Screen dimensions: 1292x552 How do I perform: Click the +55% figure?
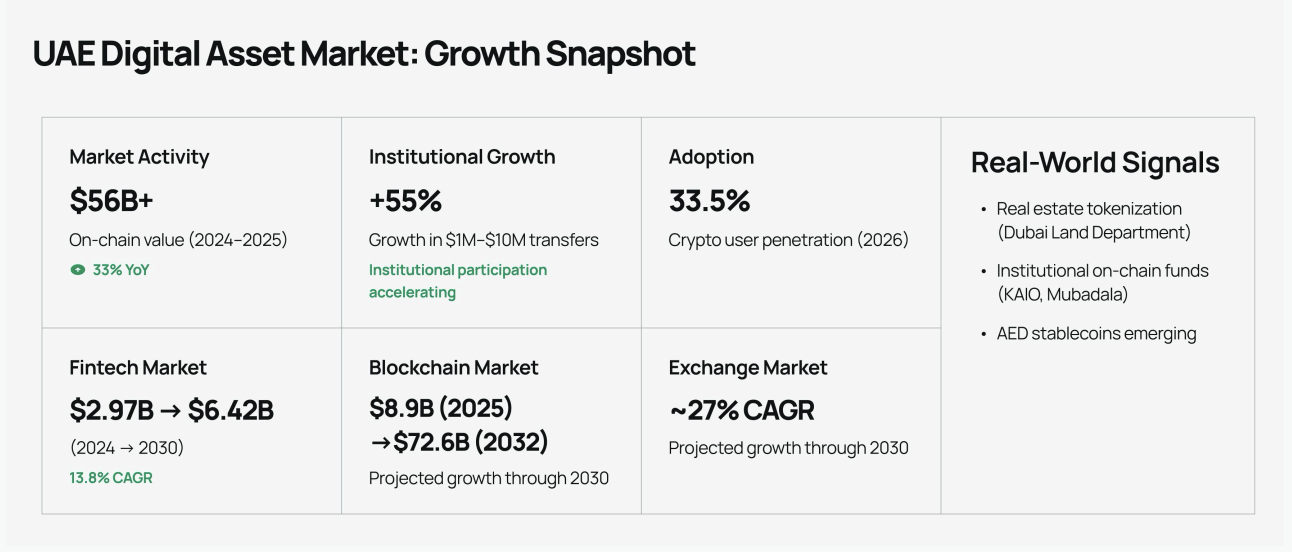click(x=405, y=201)
